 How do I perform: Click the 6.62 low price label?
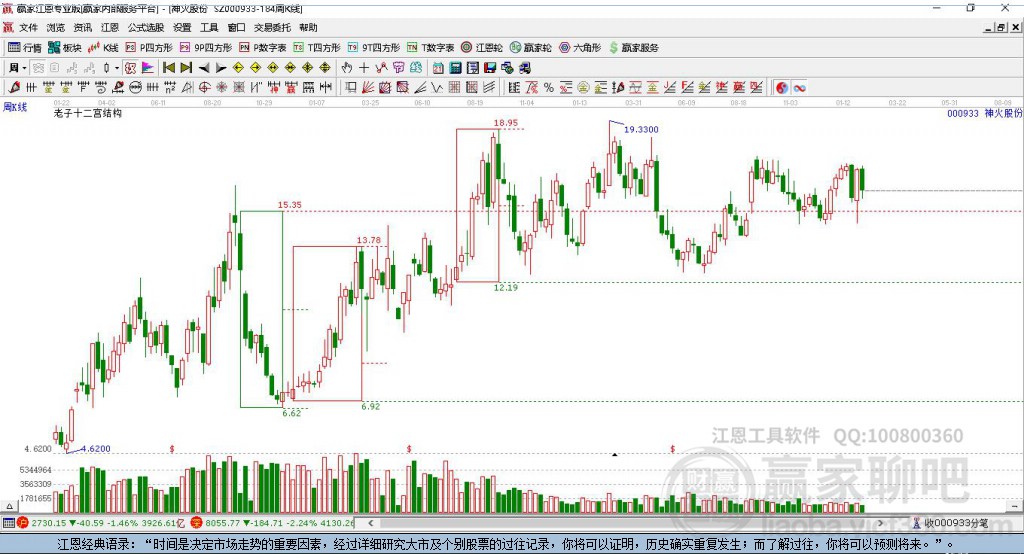pyautogui.click(x=291, y=413)
